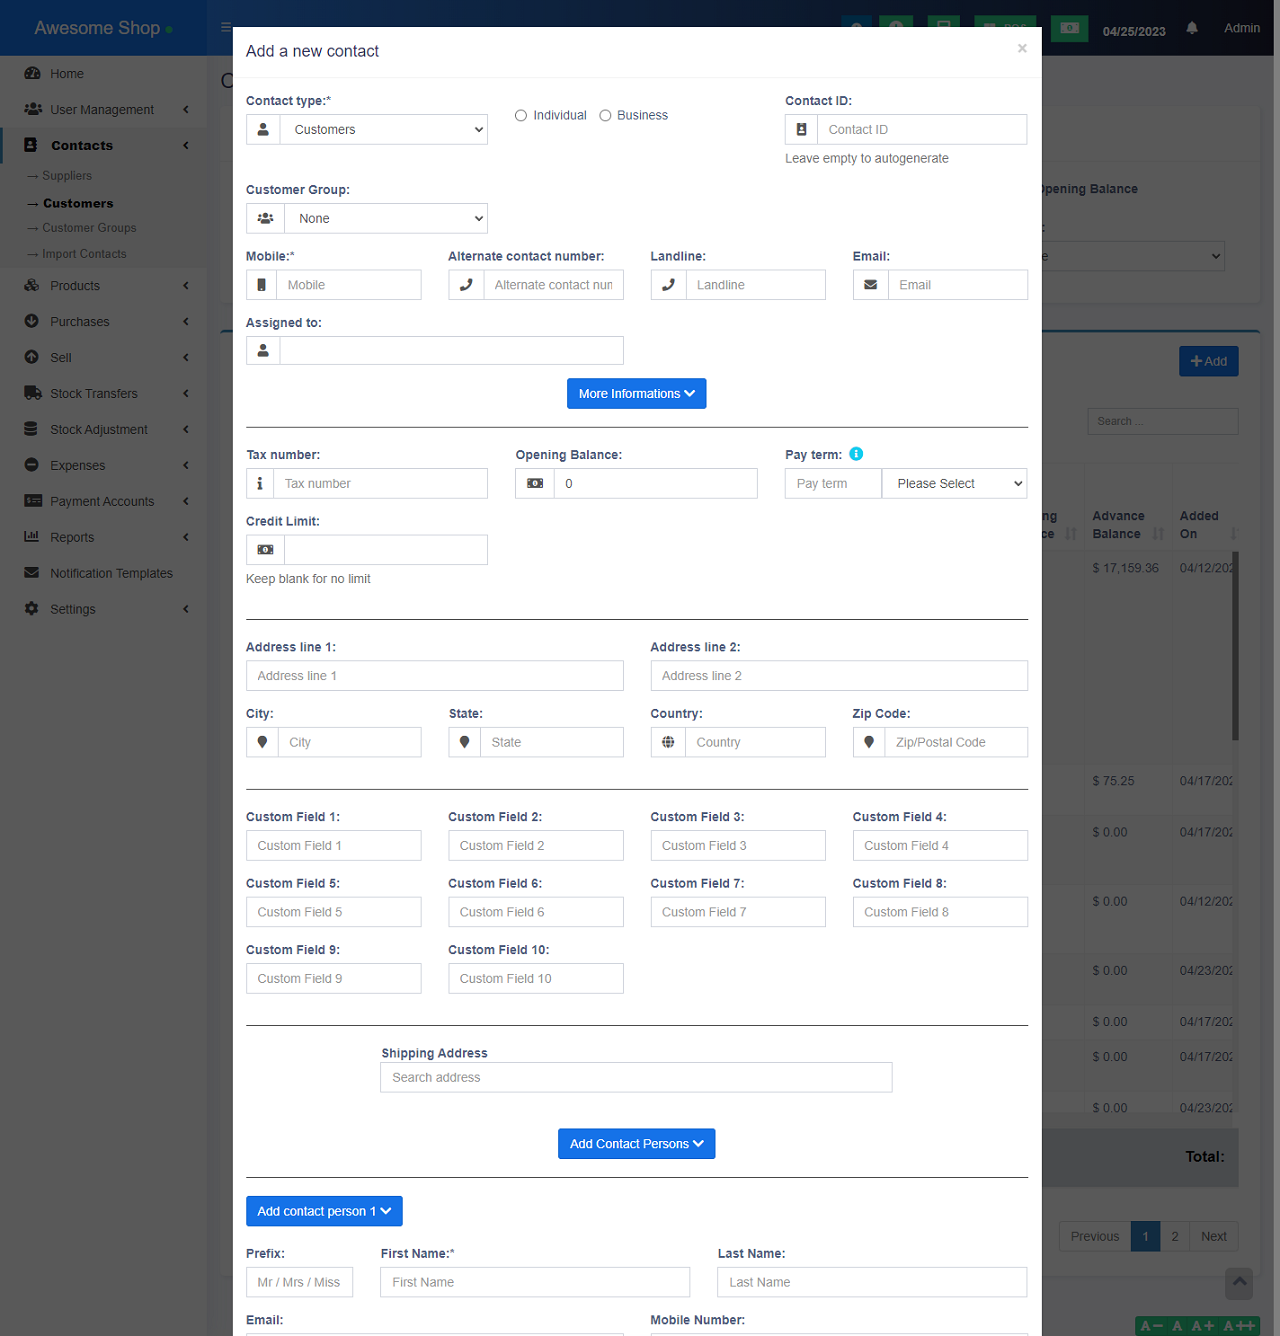Screen dimensions: 1280x1336
Task: Click the envelope icon beside Email field
Action: point(870,285)
